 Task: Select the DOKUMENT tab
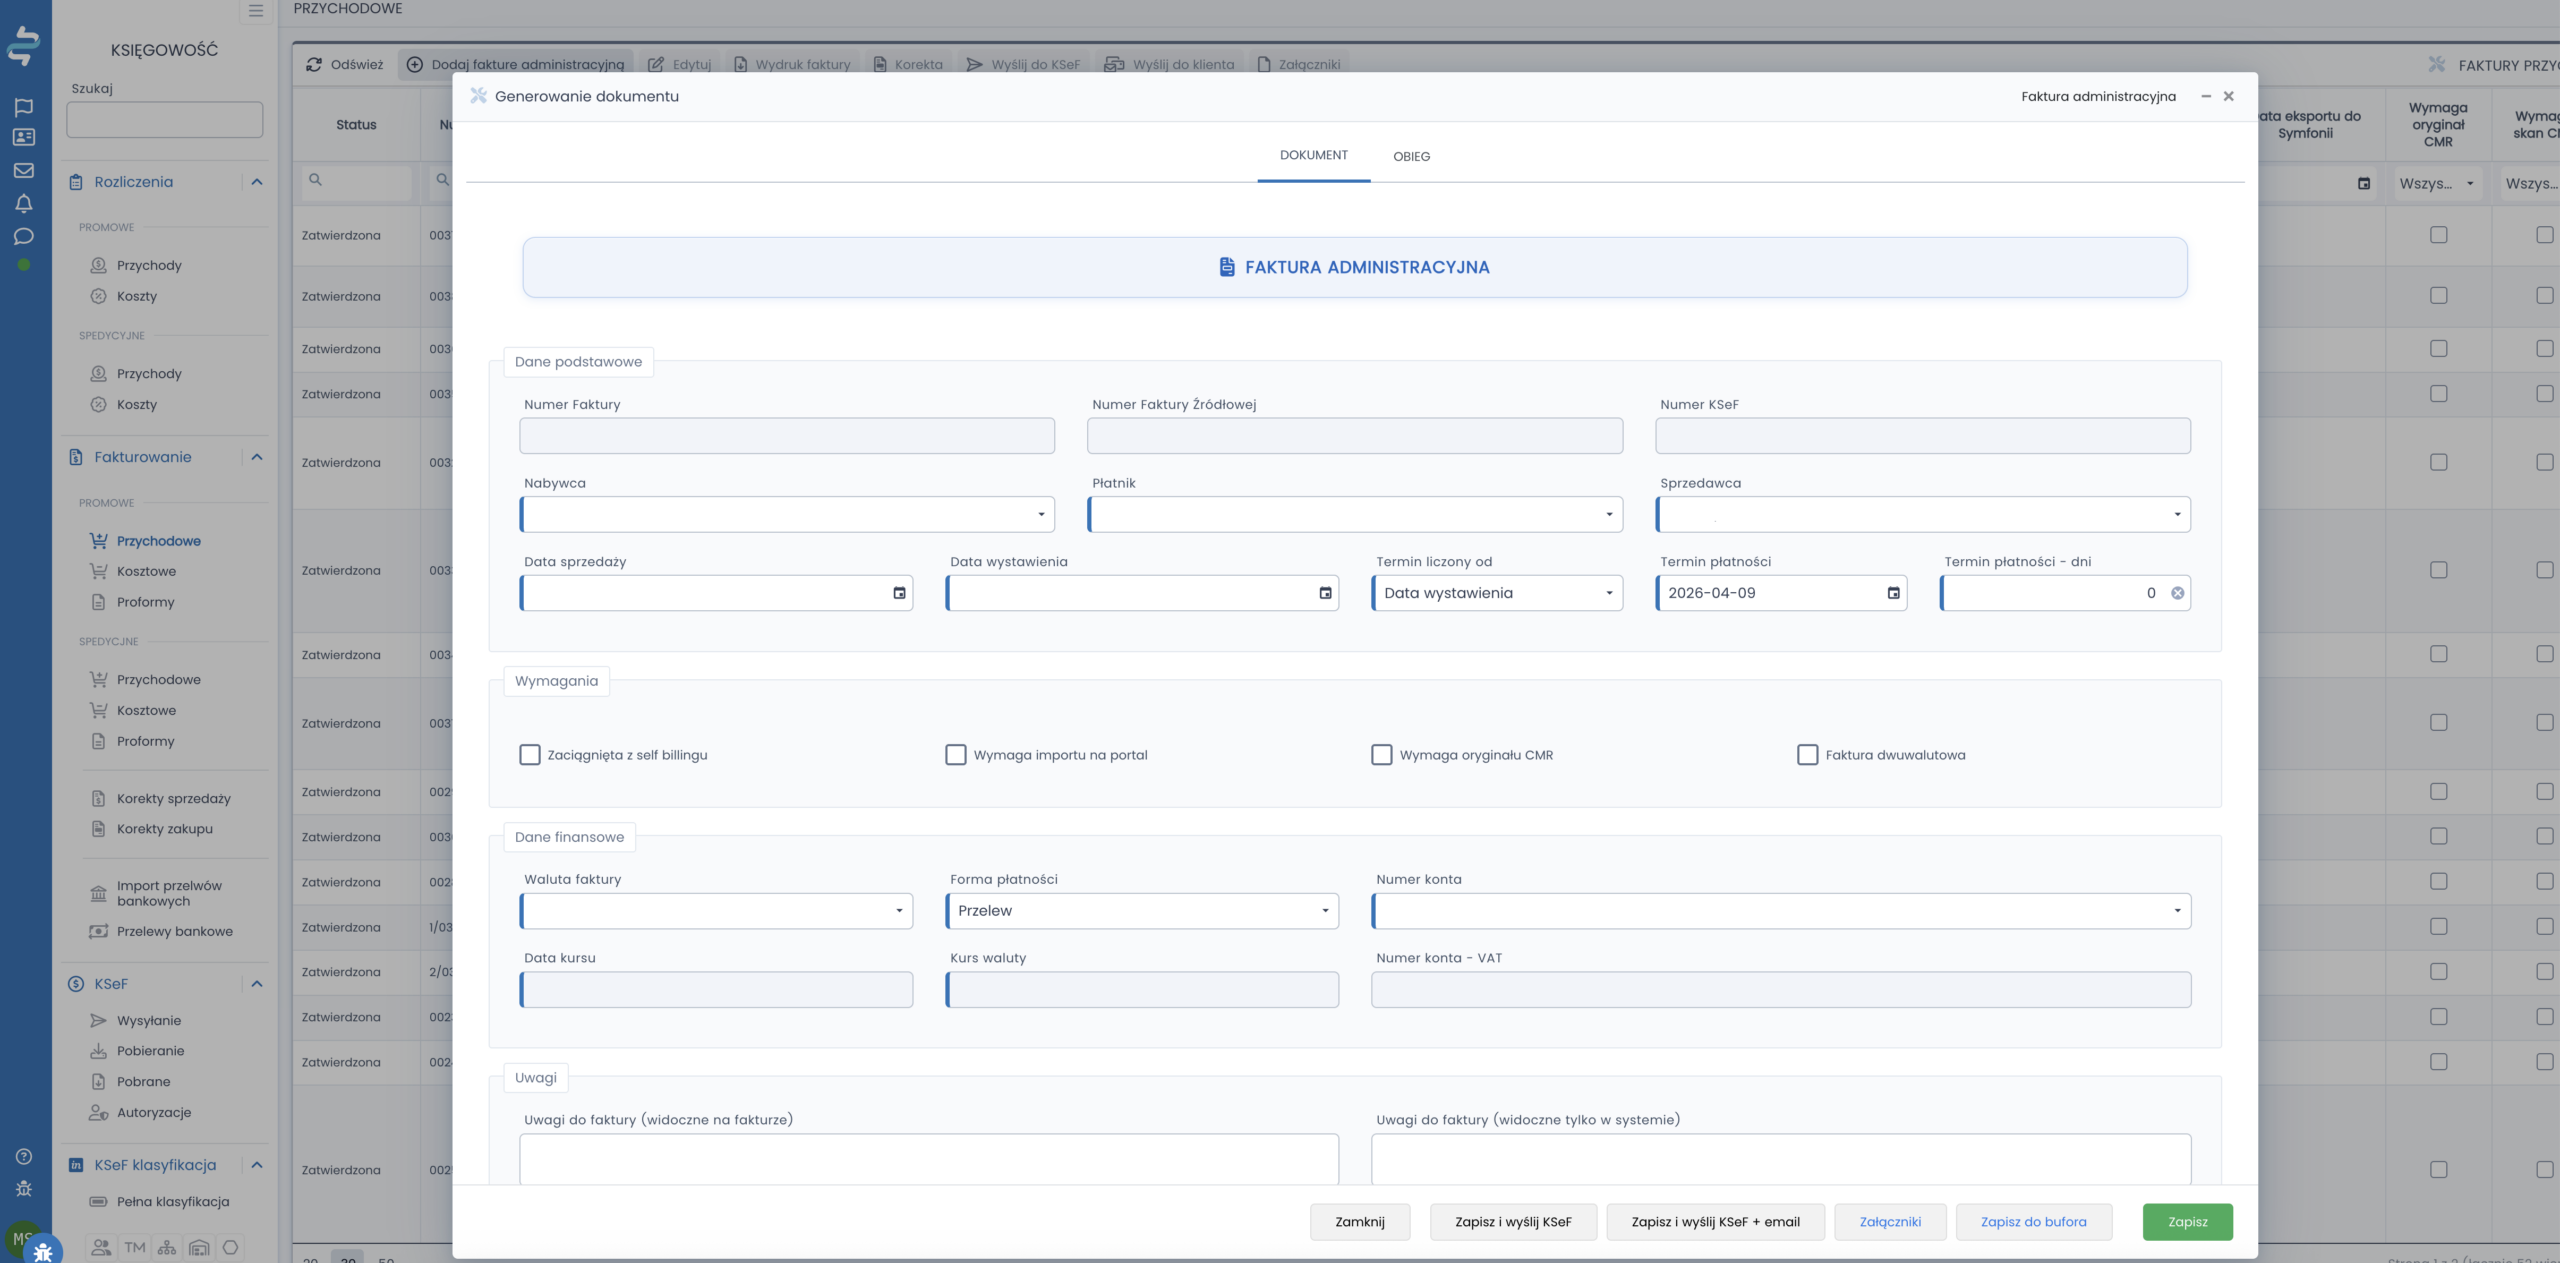1313,155
